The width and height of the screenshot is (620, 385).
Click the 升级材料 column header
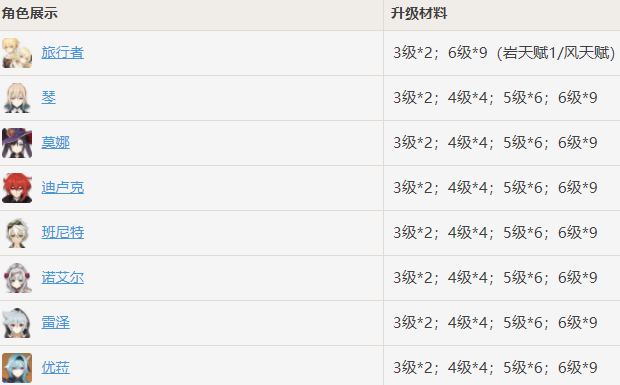pos(419,13)
